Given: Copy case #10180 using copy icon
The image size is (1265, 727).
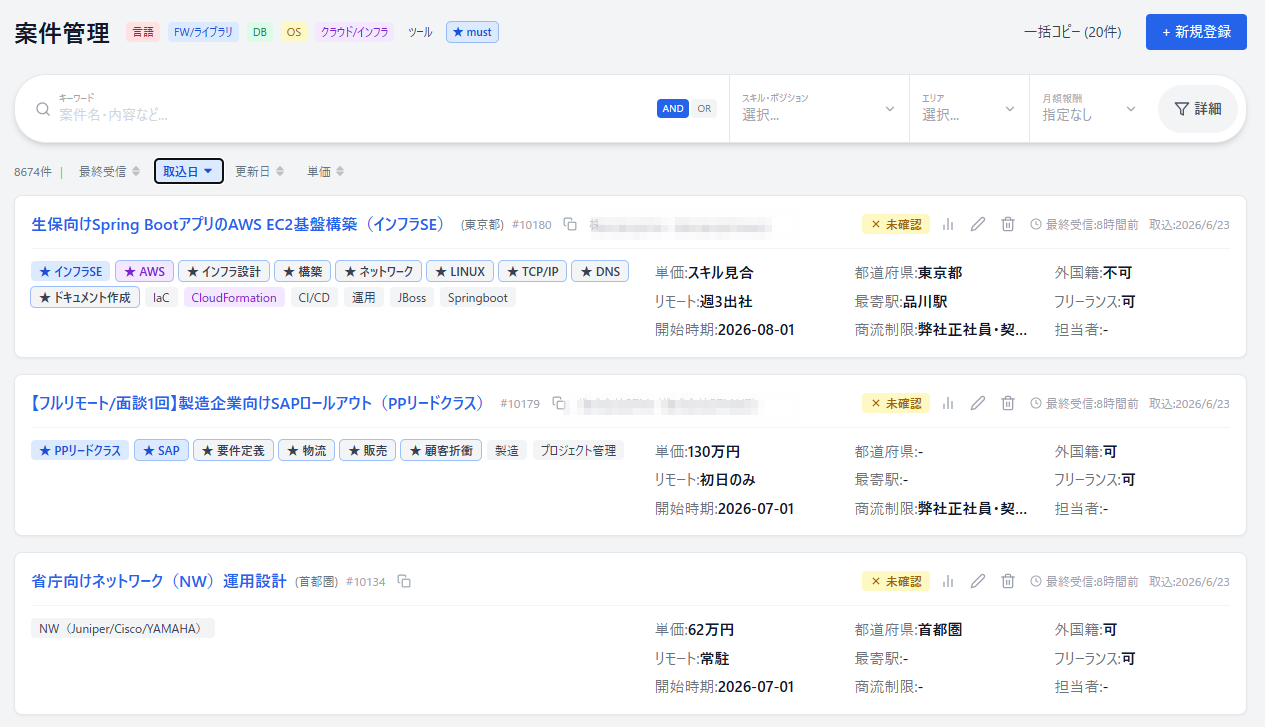Looking at the screenshot, I should point(570,224).
